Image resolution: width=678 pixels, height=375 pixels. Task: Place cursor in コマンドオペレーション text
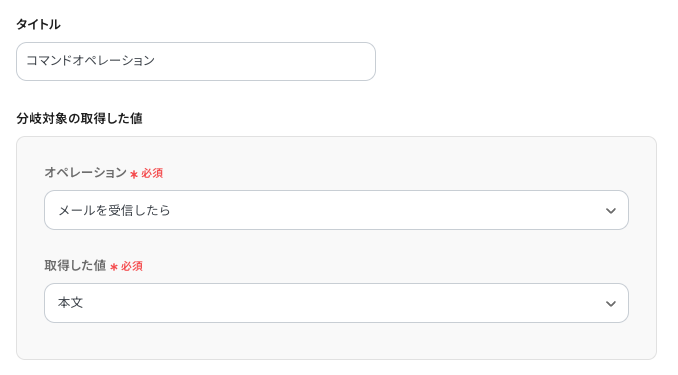click(90, 61)
